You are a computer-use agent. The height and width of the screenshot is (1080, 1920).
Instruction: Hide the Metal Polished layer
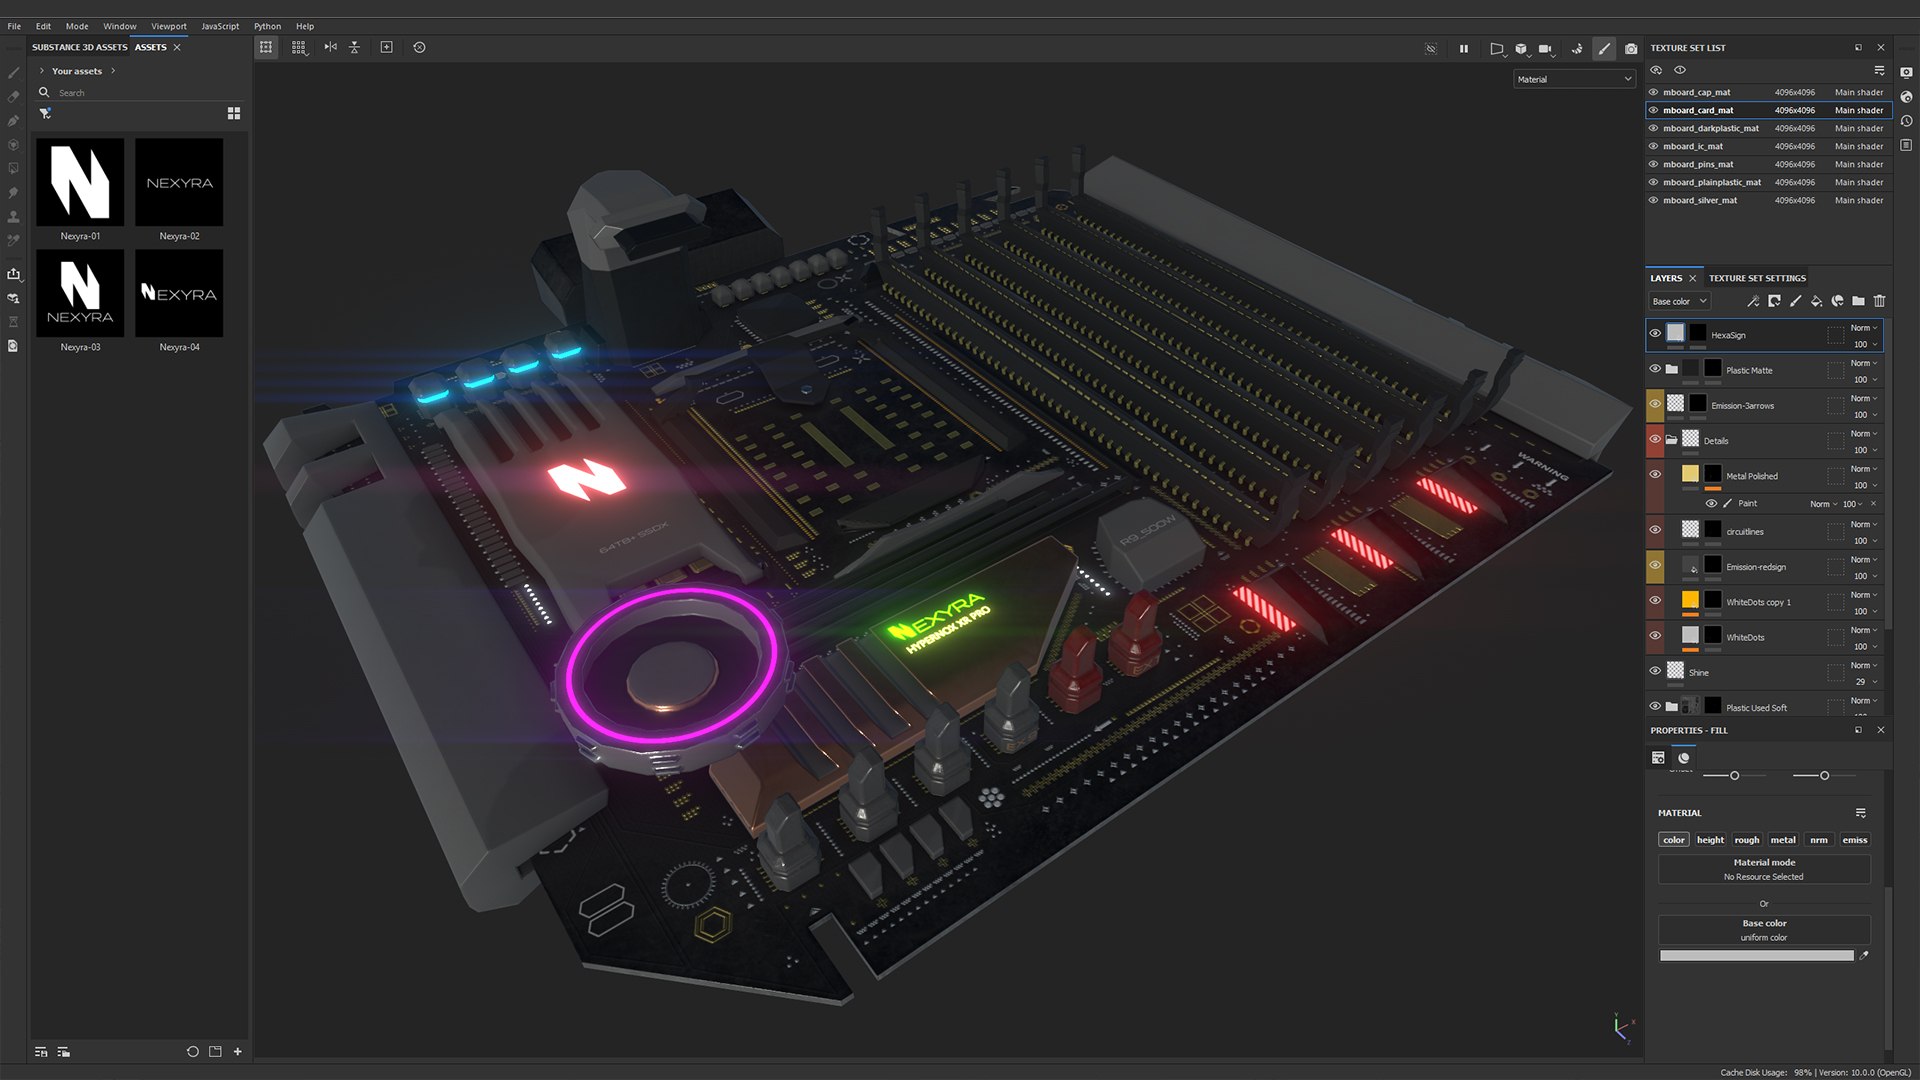point(1655,475)
